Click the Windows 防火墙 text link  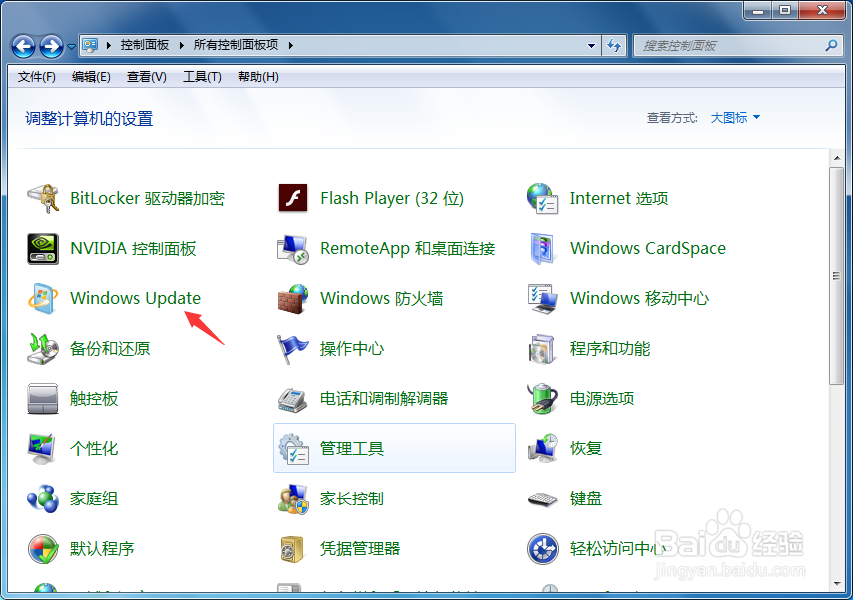click(381, 298)
